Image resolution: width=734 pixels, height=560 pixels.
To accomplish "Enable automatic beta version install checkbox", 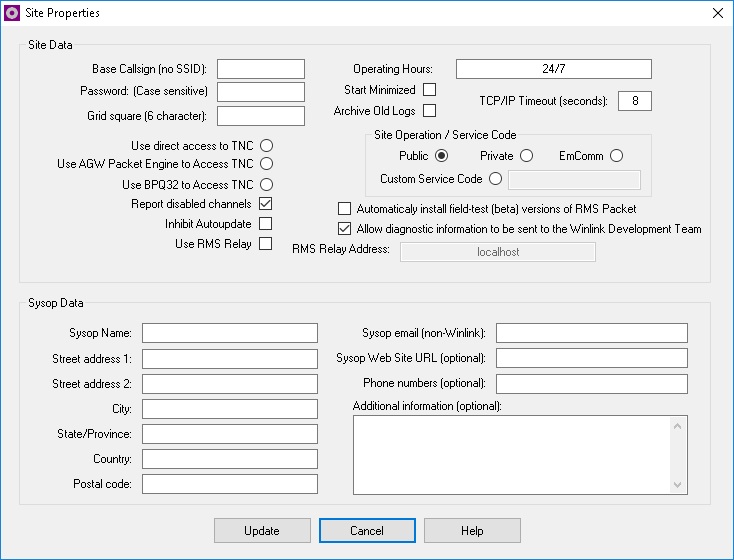I will pyautogui.click(x=345, y=209).
